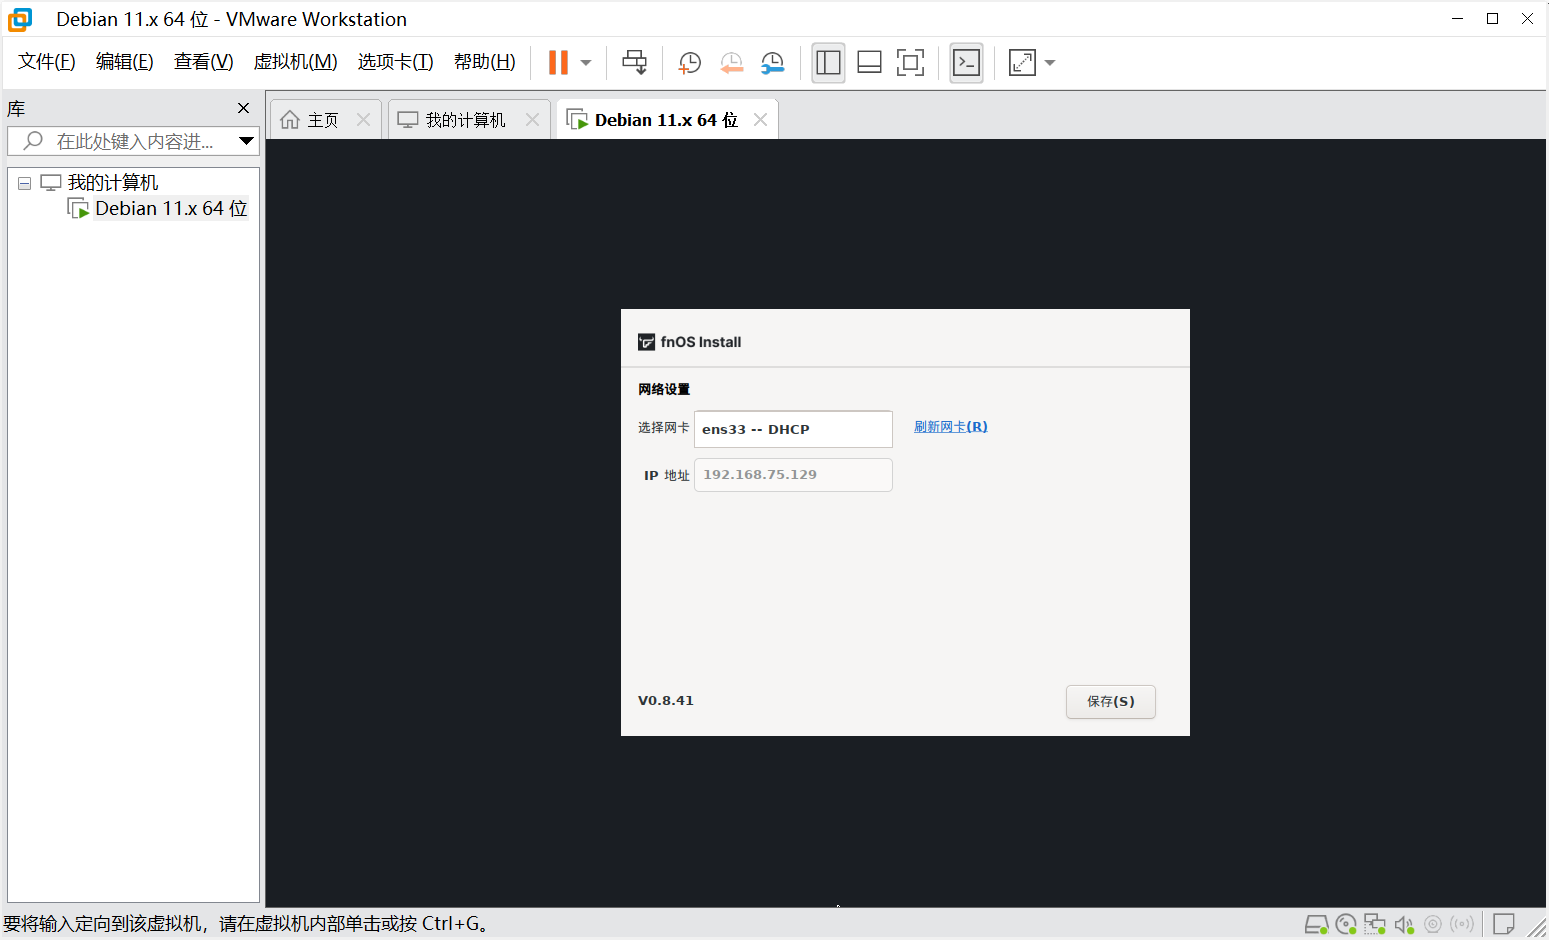Click the home icon on 主页 tab
The width and height of the screenshot is (1549, 940).
click(x=290, y=120)
